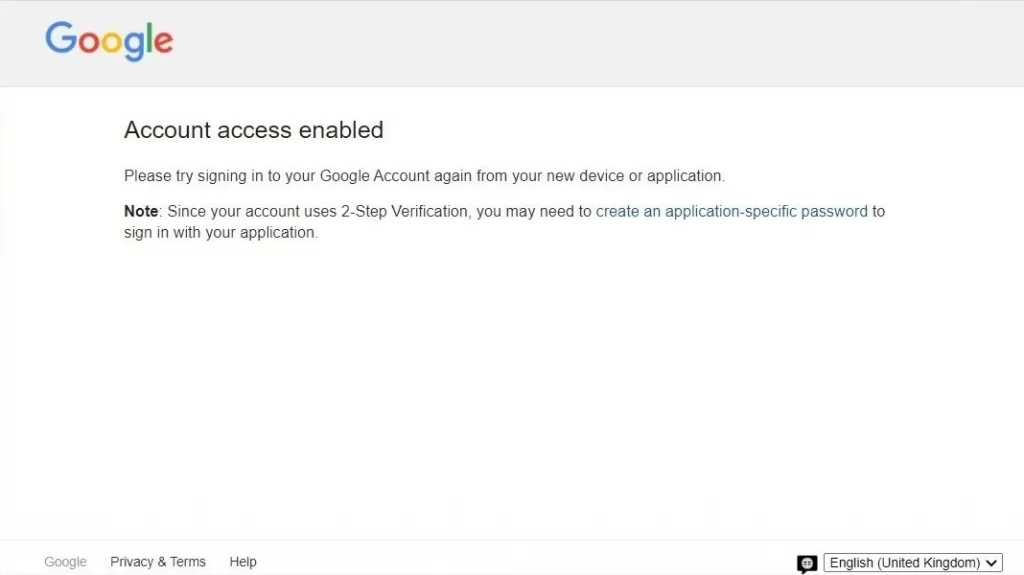Viewport: 1024px width, 575px height.
Task: Click the yellow letter o in the logo
Action: (112, 42)
